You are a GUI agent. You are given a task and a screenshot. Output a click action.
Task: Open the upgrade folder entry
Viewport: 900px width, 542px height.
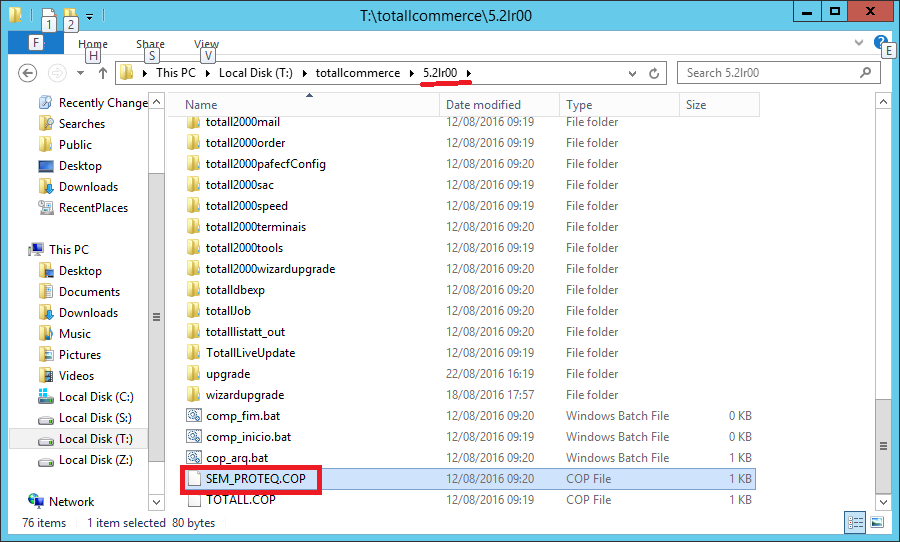228,374
